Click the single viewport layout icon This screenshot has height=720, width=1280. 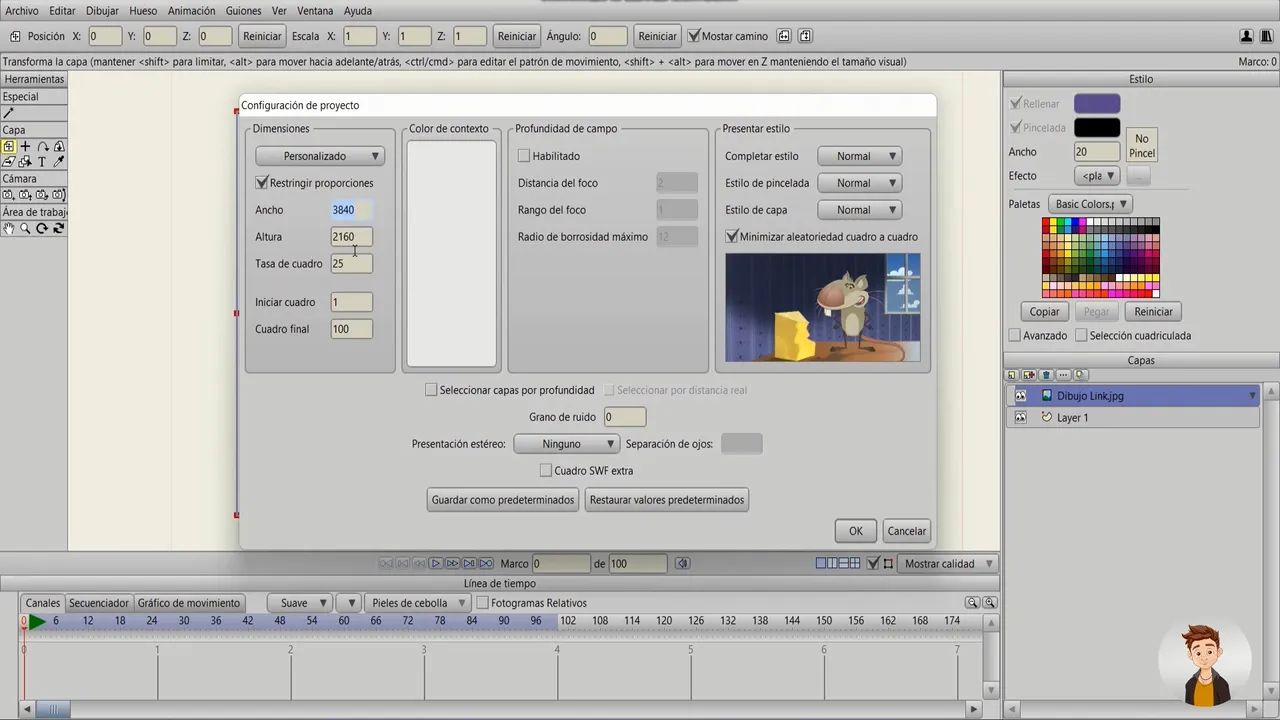click(821, 564)
